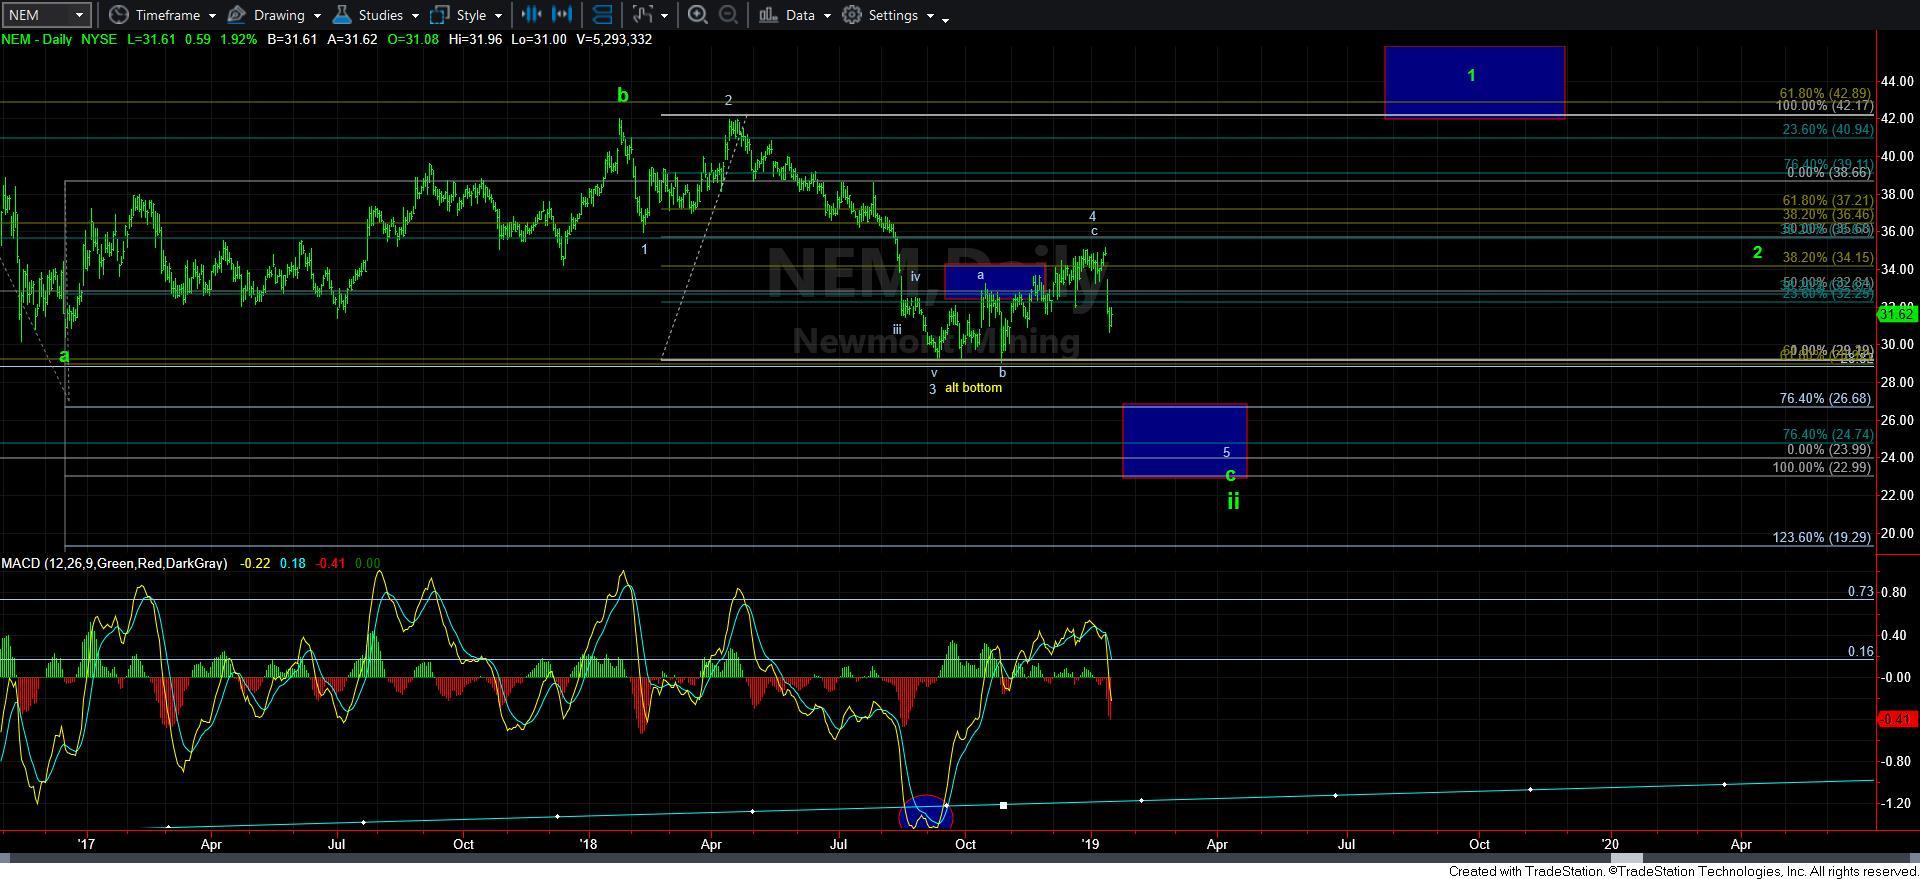Expand the Data dropdown arrow
This screenshot has height=879, width=1920.
pos(827,16)
